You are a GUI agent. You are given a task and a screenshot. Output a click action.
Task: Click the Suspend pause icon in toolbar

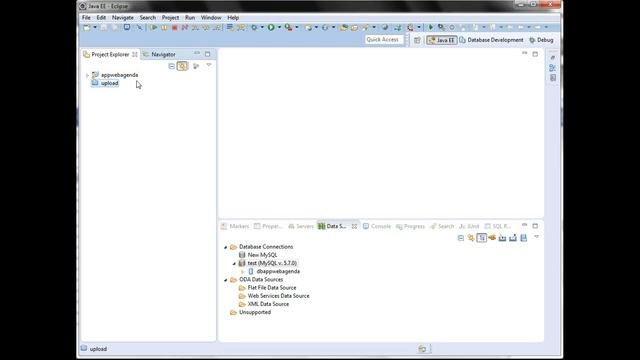coord(164,27)
